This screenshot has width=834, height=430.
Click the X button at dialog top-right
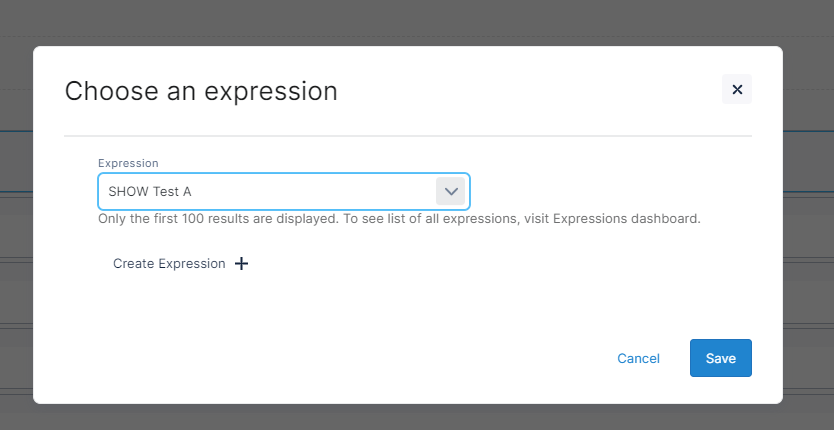coord(737,90)
